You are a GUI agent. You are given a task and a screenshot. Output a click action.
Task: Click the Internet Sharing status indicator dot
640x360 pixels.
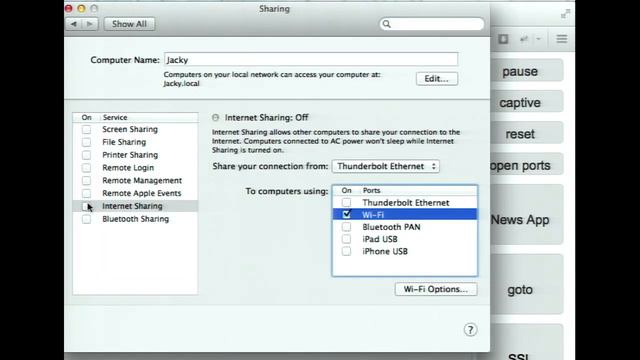point(216,118)
